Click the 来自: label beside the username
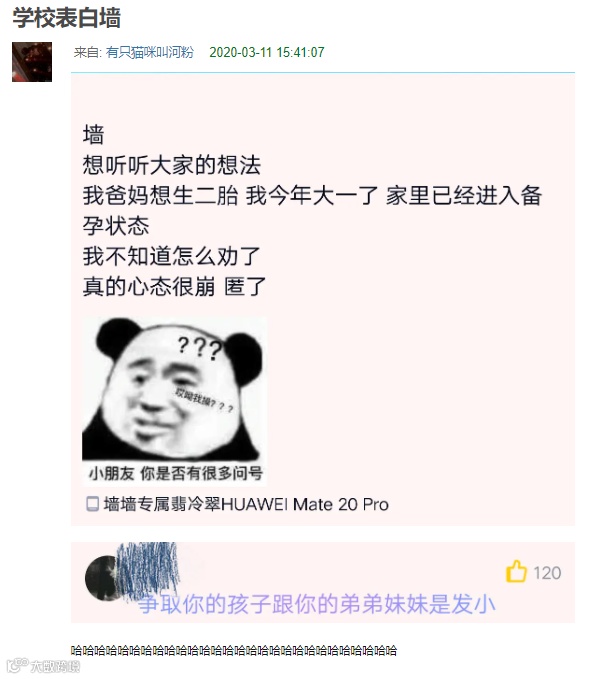The width and height of the screenshot is (601, 679). (87, 52)
